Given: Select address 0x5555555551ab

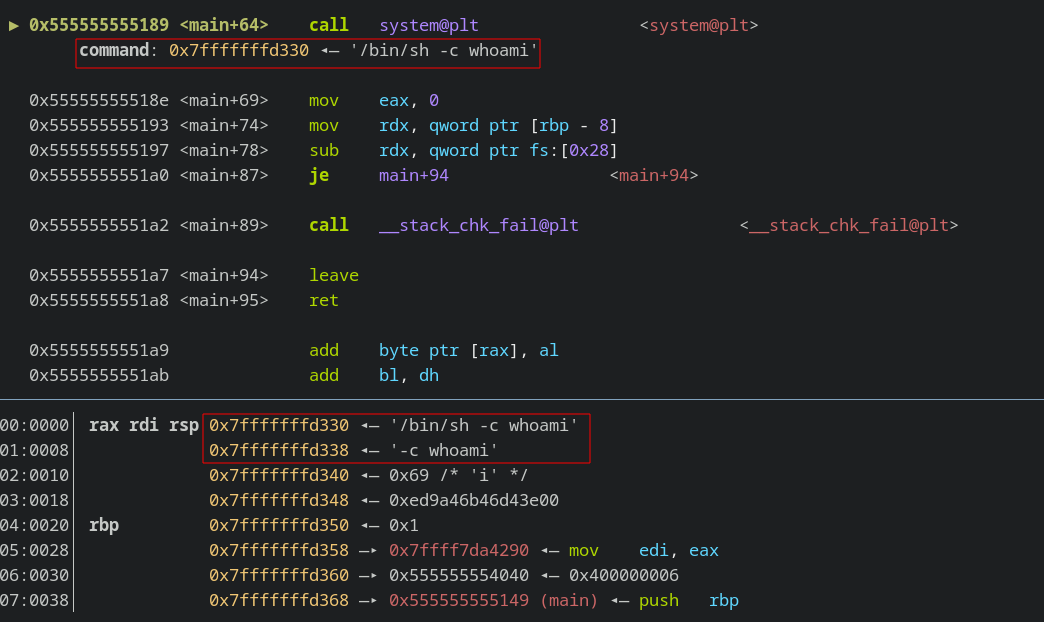Looking at the screenshot, I should tap(99, 376).
